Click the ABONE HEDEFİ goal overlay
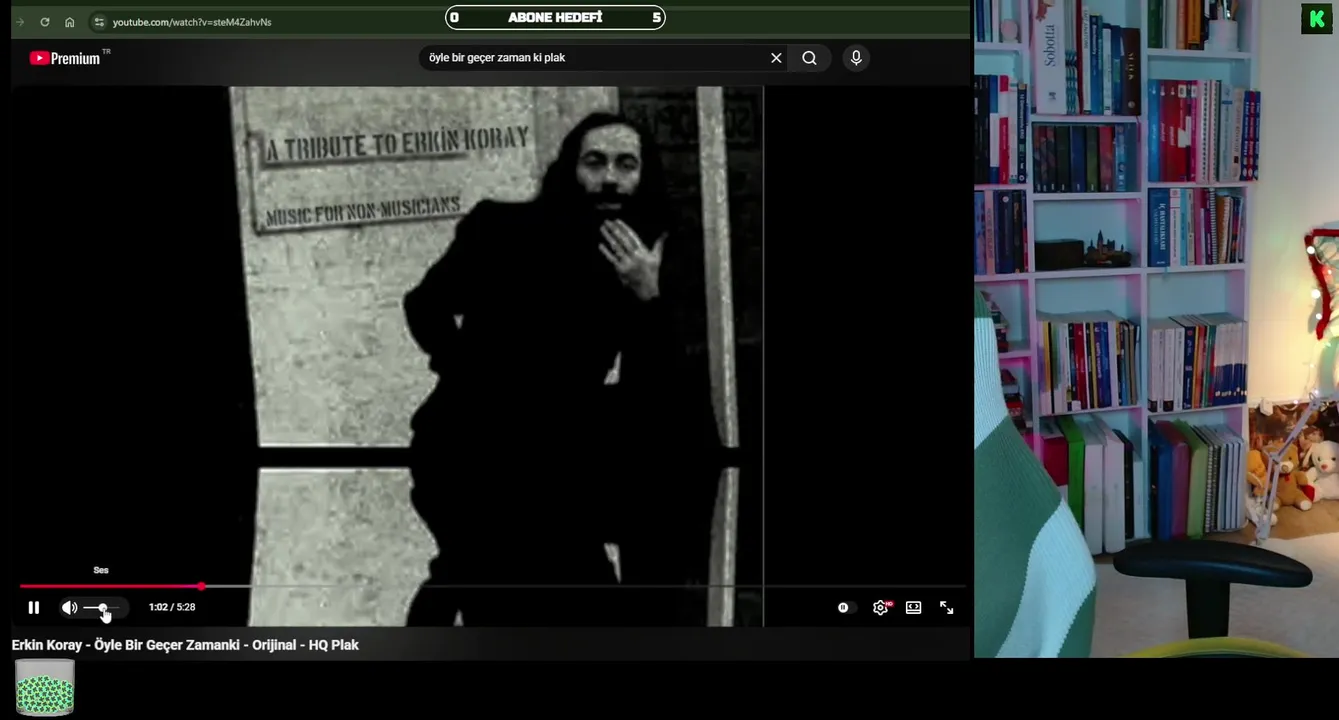1339x720 pixels. point(555,17)
